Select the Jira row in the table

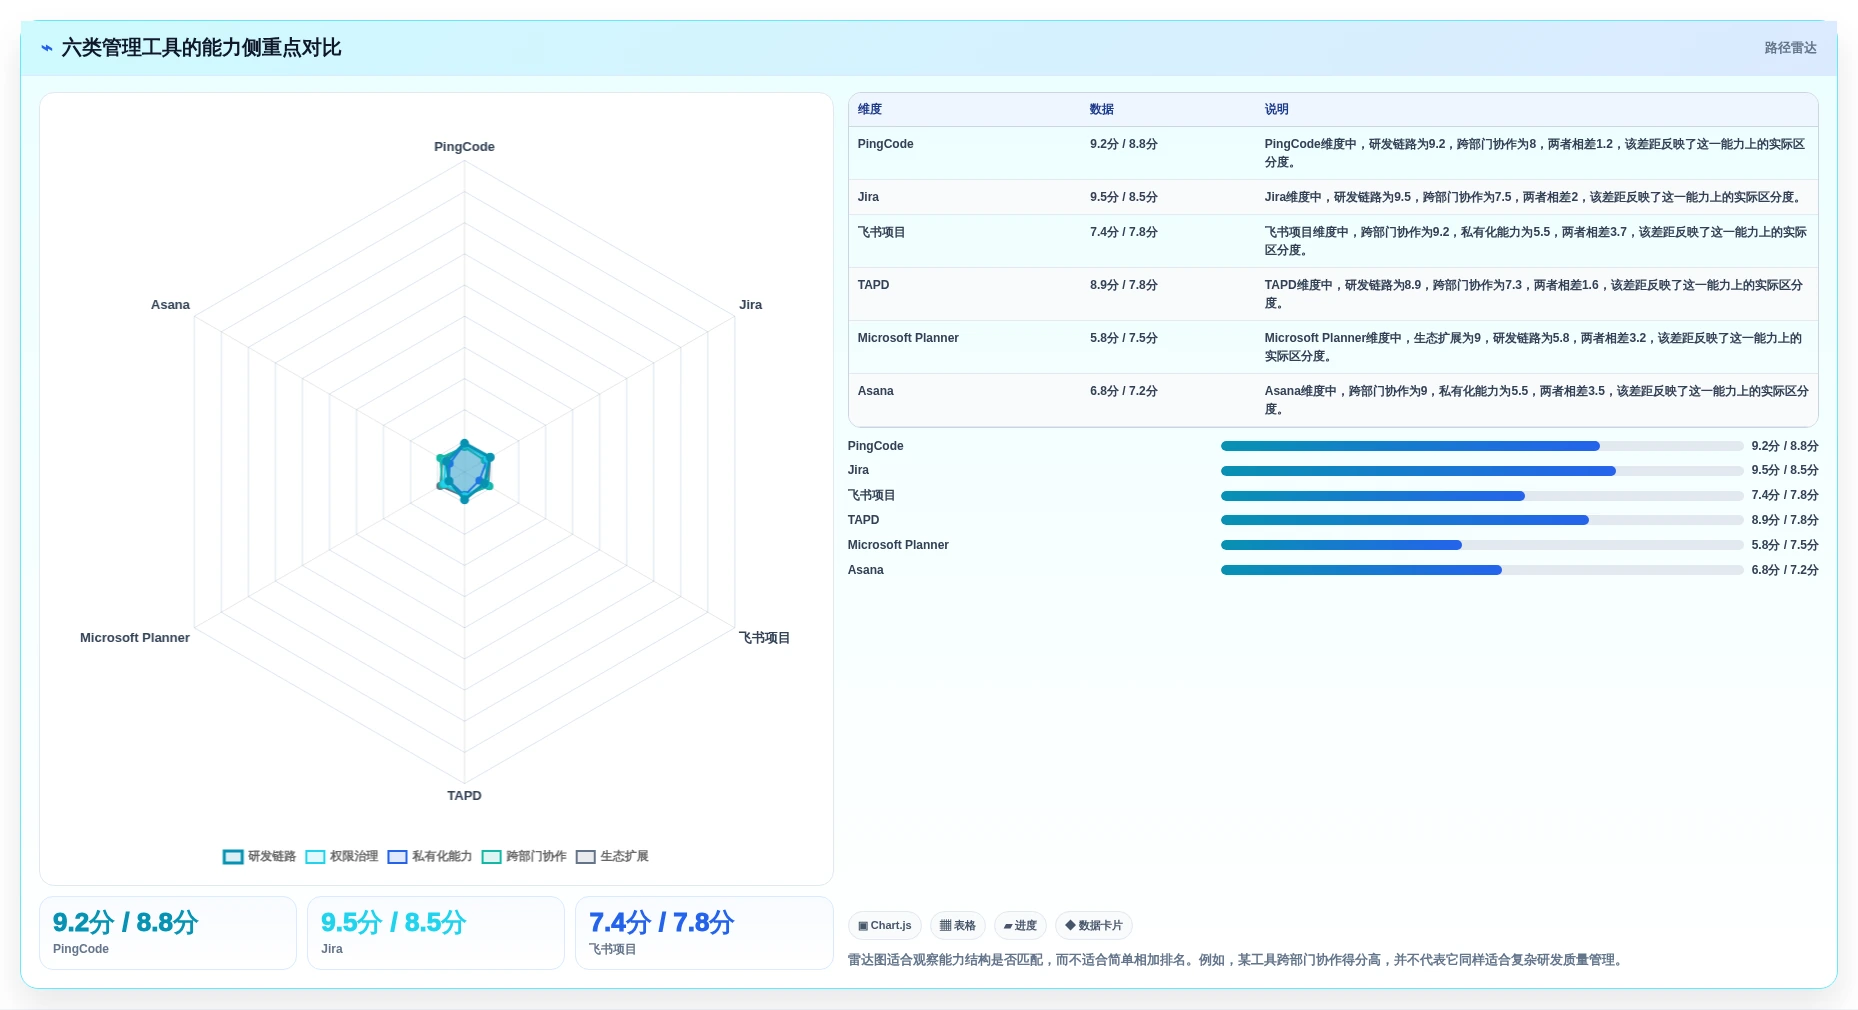(1333, 197)
